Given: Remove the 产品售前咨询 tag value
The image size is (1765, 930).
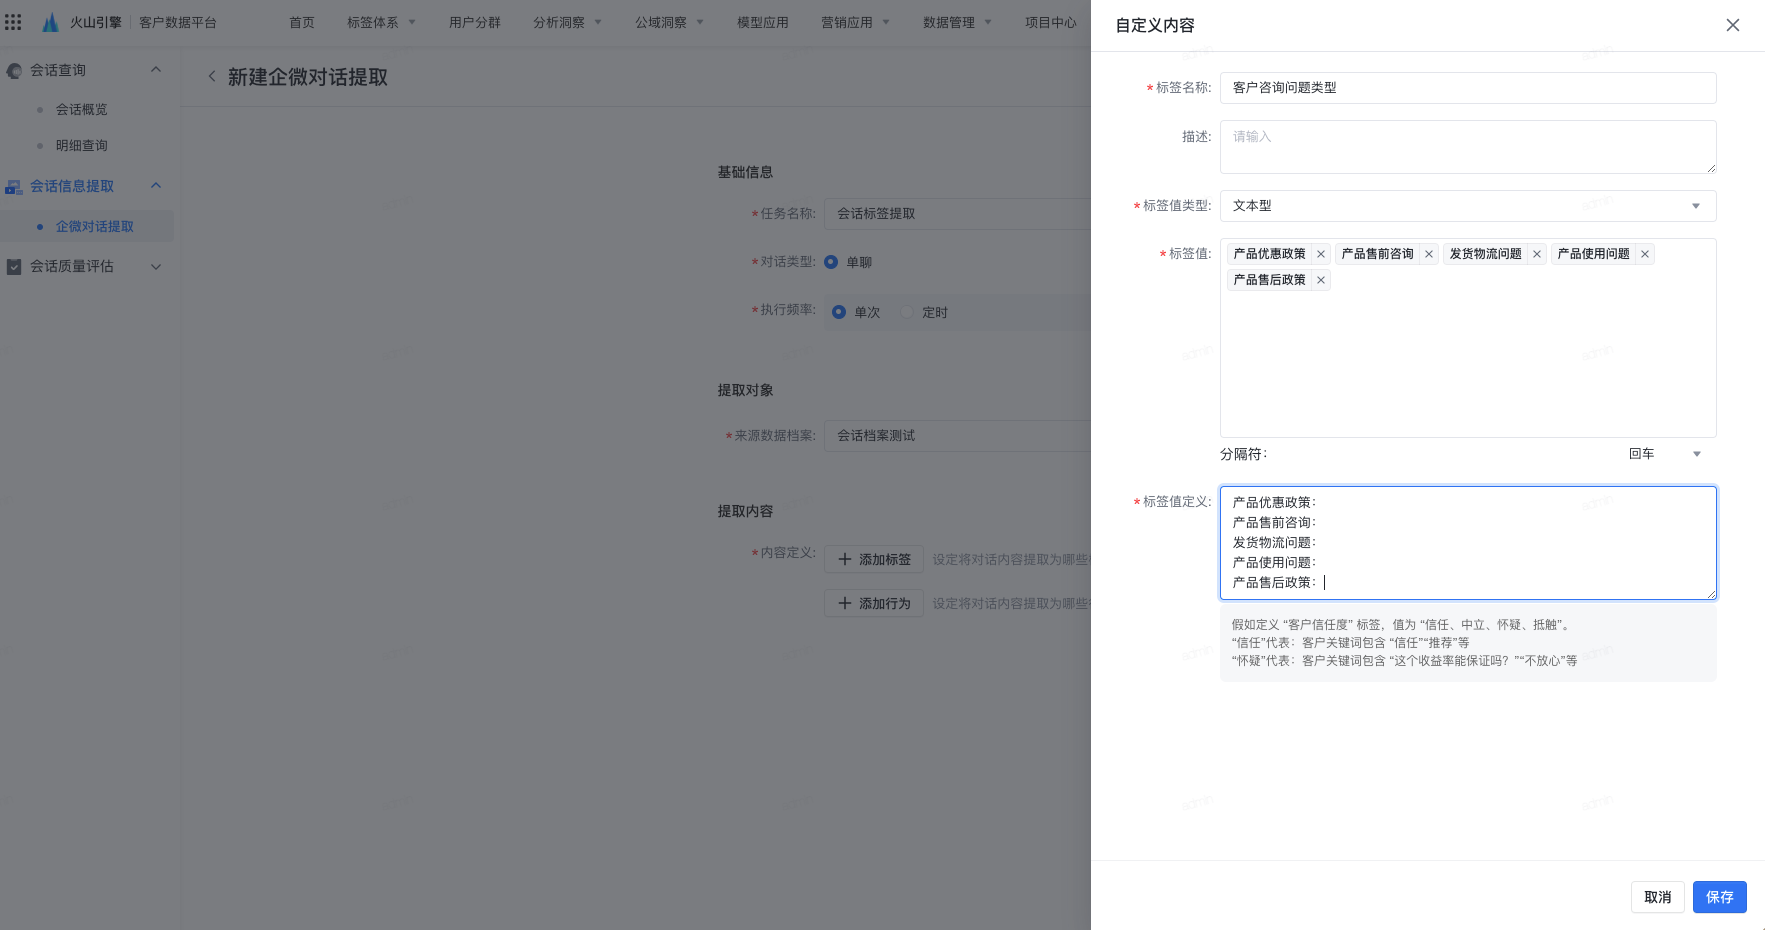Looking at the screenshot, I should click(x=1429, y=254).
